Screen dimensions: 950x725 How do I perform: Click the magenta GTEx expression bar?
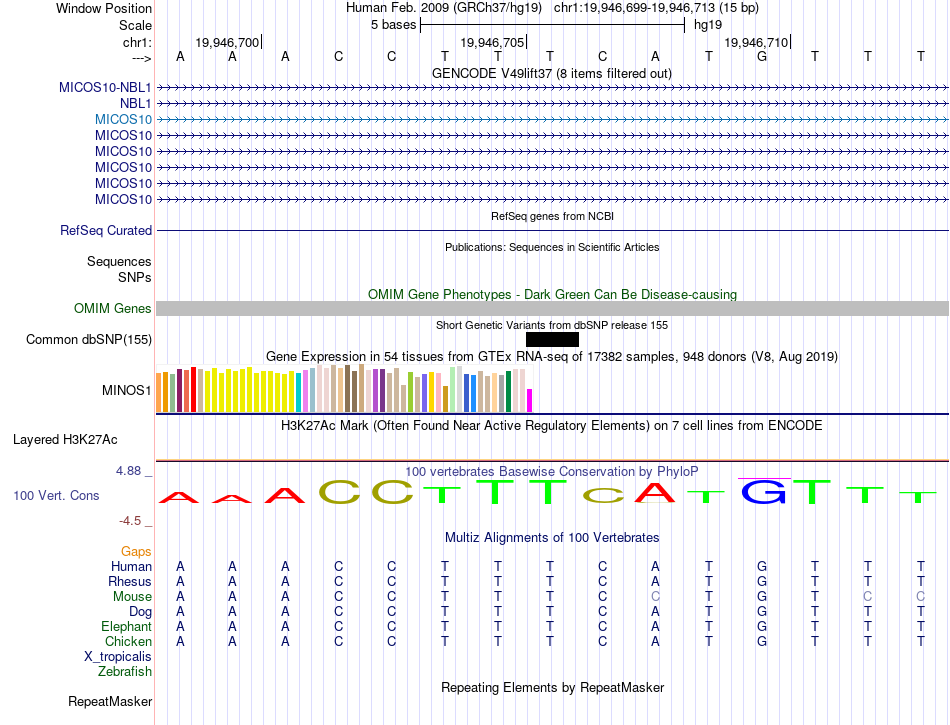point(530,400)
